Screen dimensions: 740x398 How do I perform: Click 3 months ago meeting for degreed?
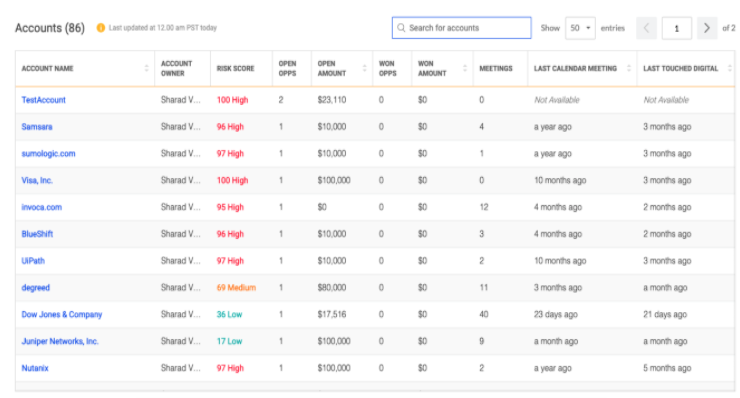[x=558, y=288]
